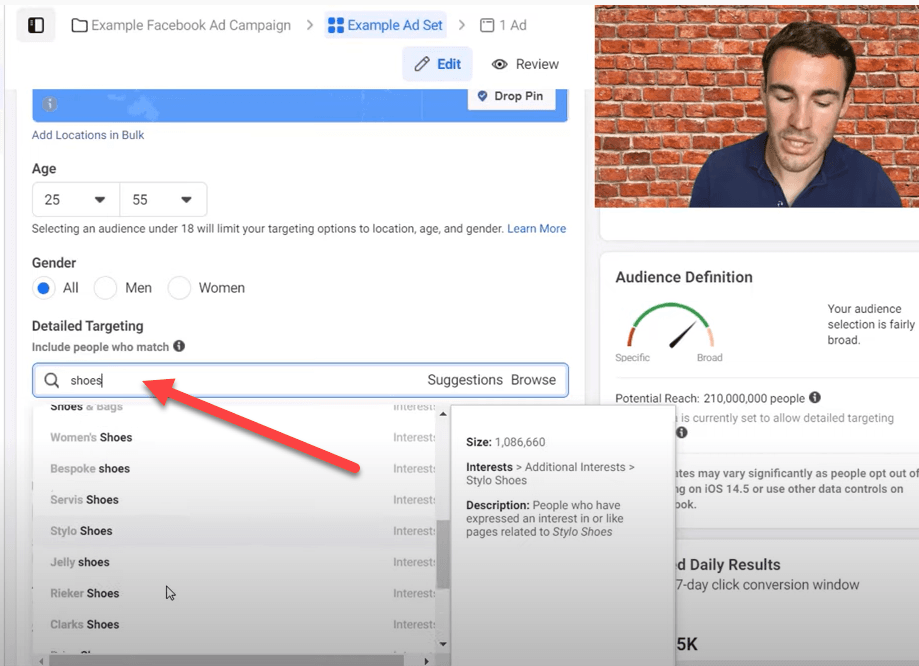919x666 pixels.
Task: Click the campaign folder icon
Action: (79, 25)
